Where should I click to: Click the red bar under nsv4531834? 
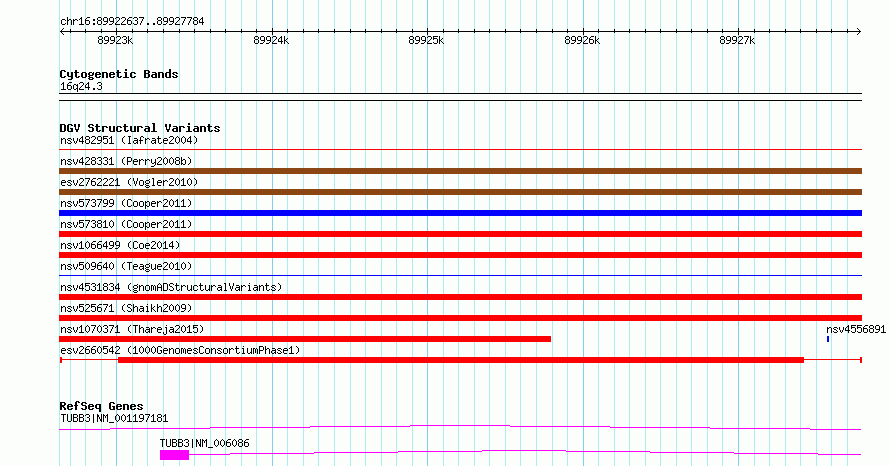(460, 297)
